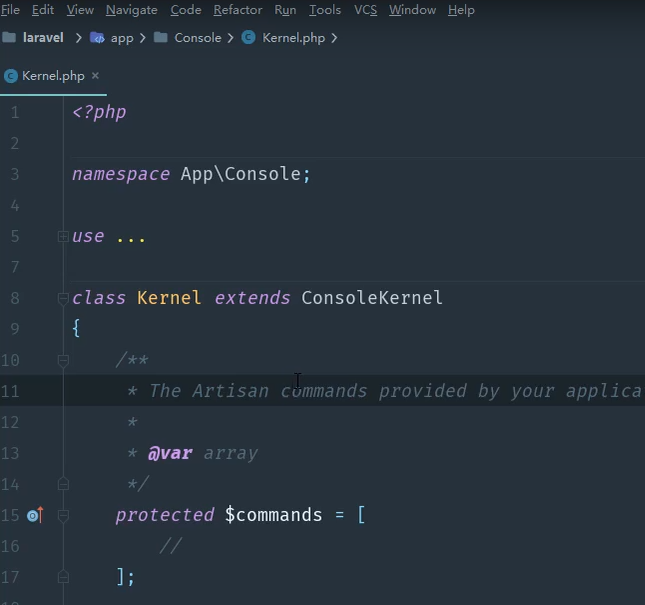Click the Console breadcrumb label
The width and height of the screenshot is (645, 605).
point(197,38)
